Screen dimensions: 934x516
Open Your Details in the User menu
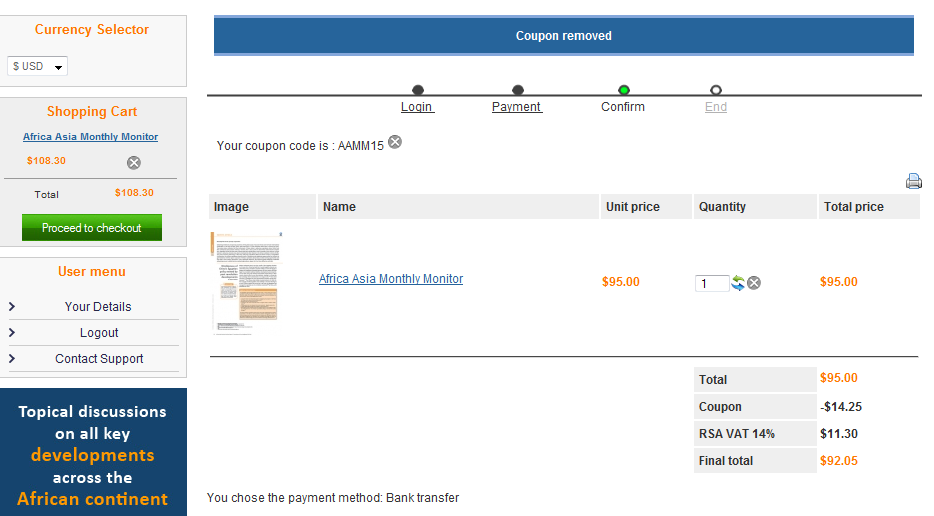point(98,307)
